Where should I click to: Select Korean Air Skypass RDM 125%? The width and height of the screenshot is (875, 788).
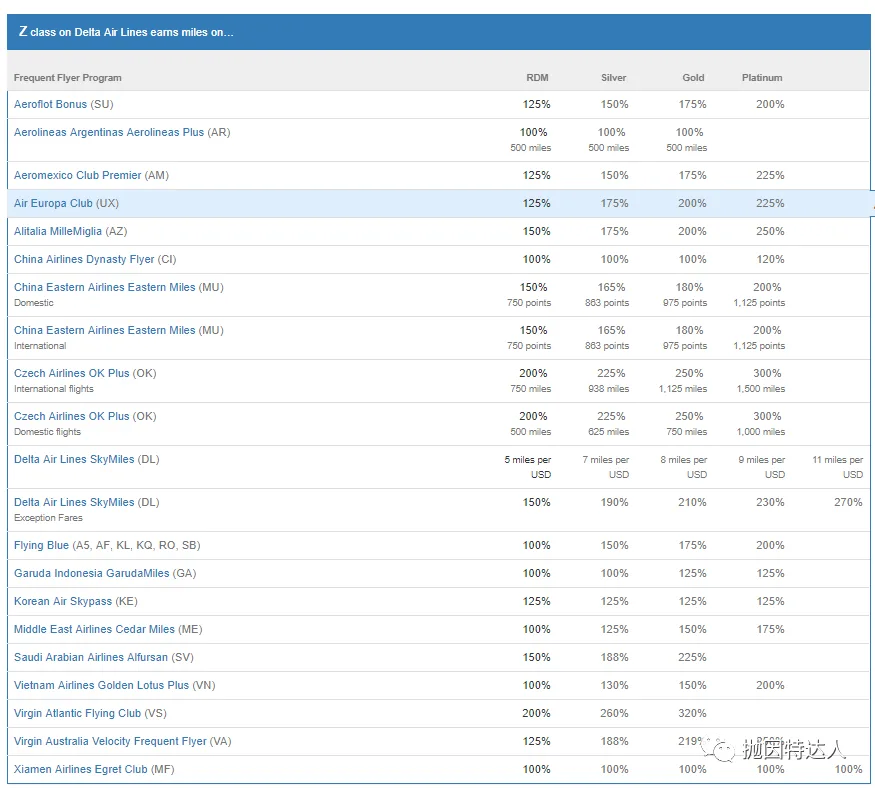pyautogui.click(x=536, y=601)
